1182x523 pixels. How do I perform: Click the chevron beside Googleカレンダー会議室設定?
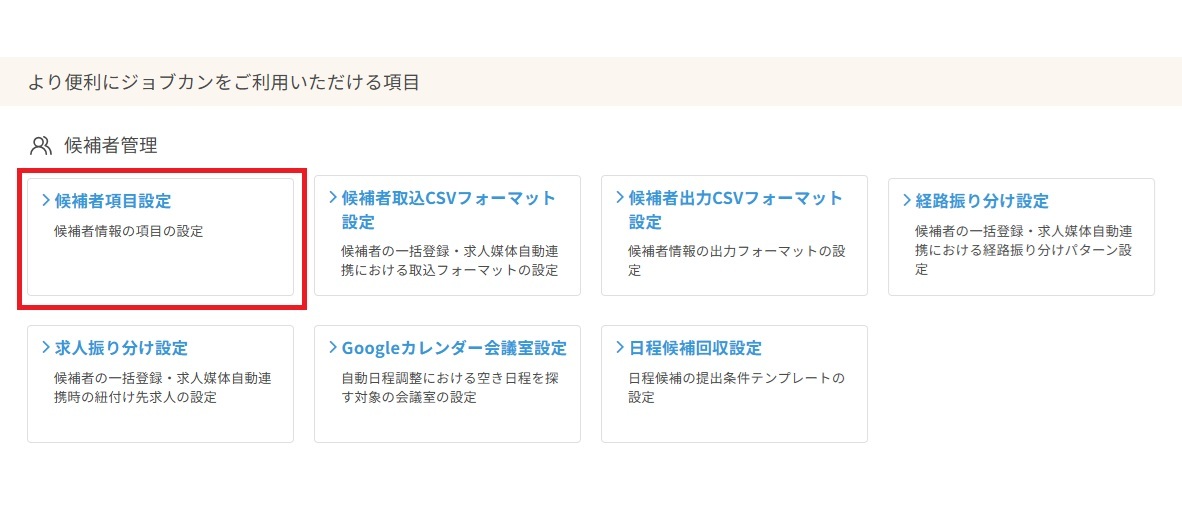click(x=333, y=348)
